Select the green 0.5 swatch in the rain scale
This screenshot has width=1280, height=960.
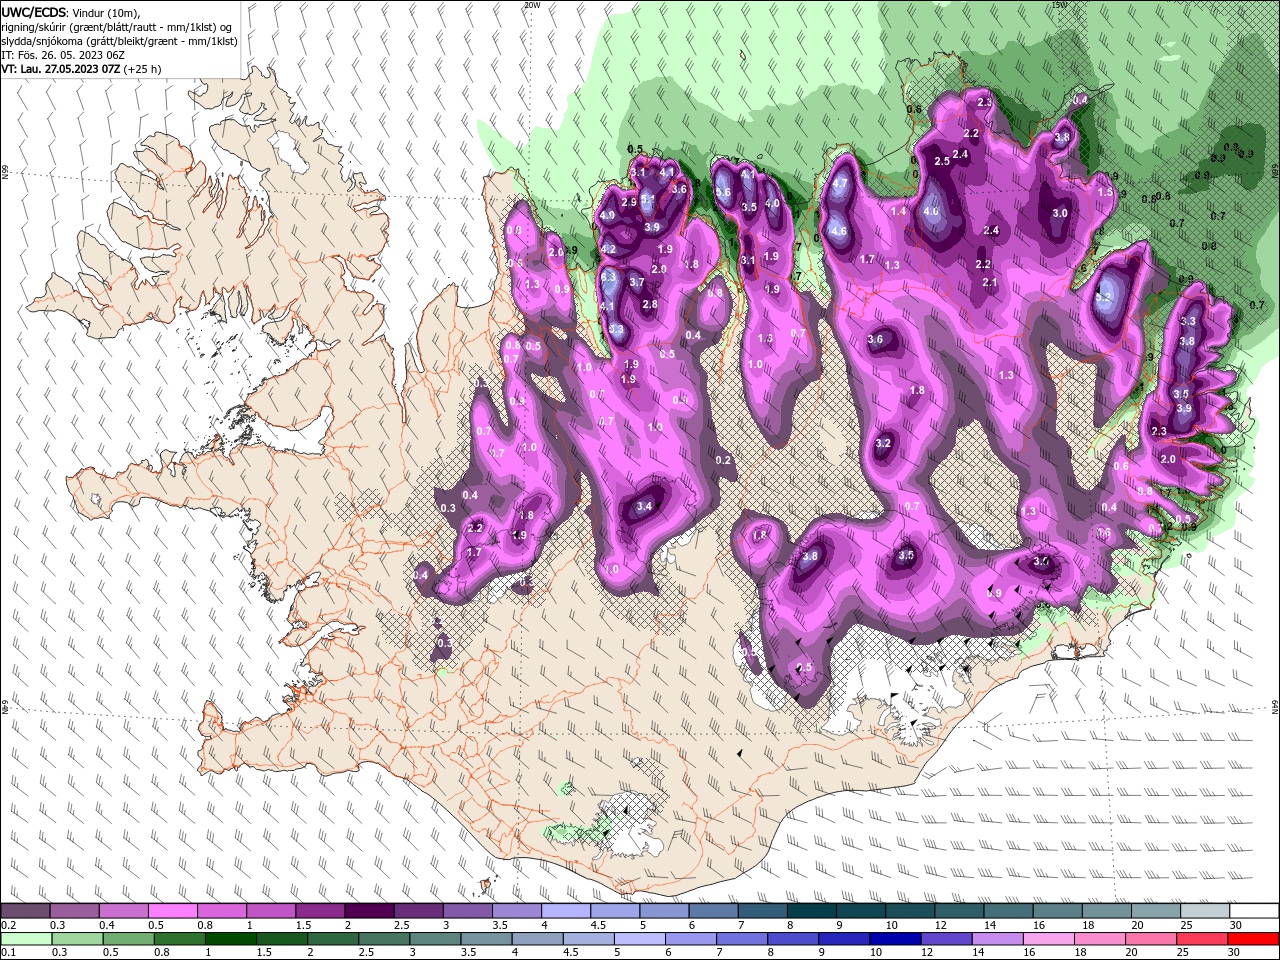point(128,939)
